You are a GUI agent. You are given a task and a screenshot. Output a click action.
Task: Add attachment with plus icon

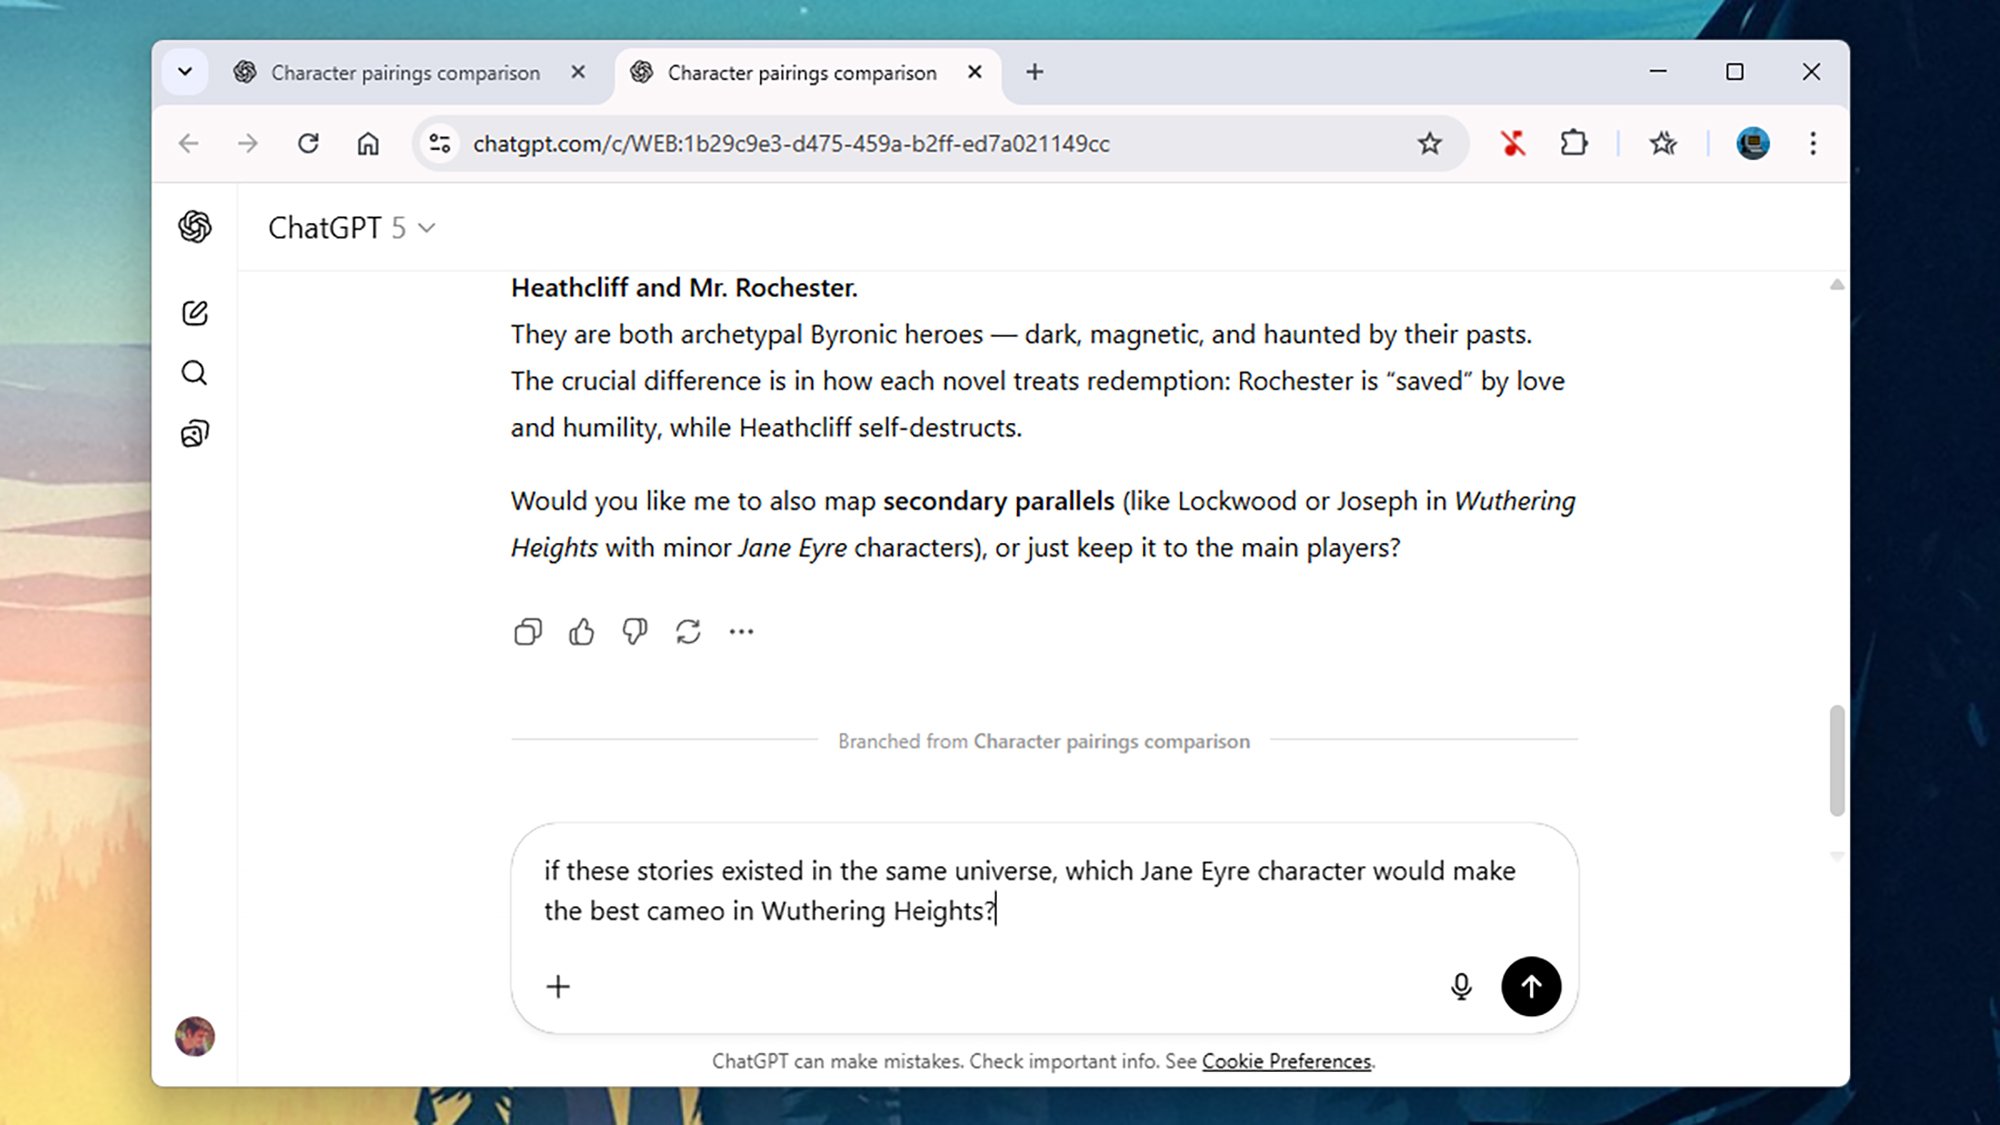pos(558,987)
